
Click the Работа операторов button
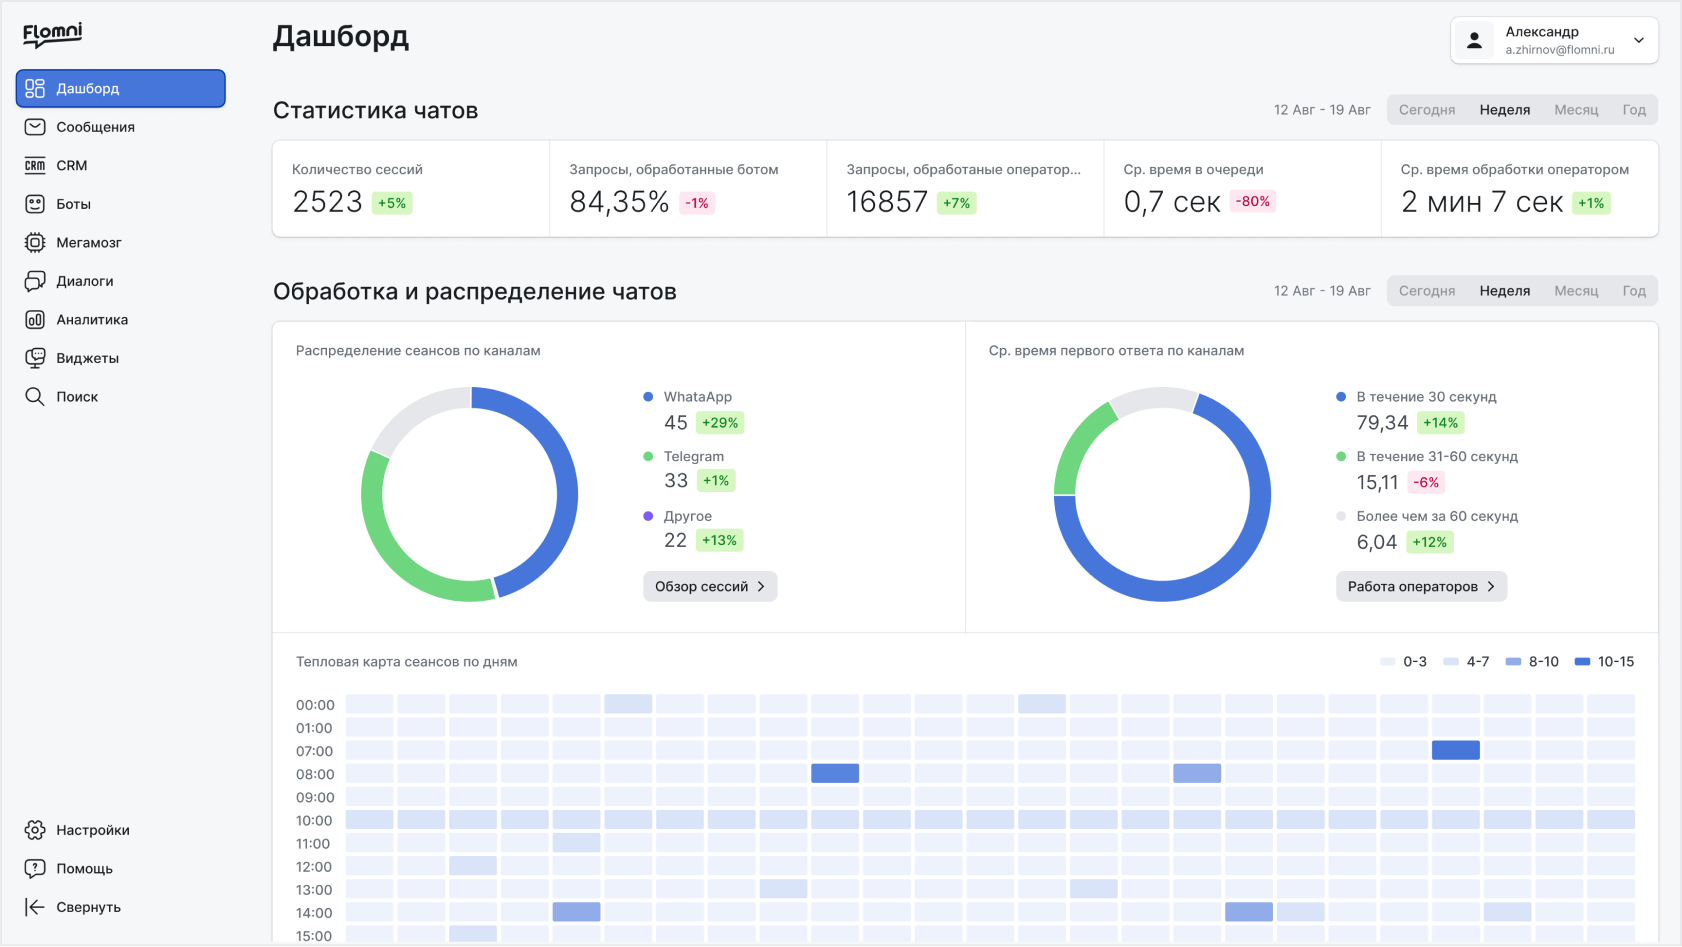tap(1420, 587)
